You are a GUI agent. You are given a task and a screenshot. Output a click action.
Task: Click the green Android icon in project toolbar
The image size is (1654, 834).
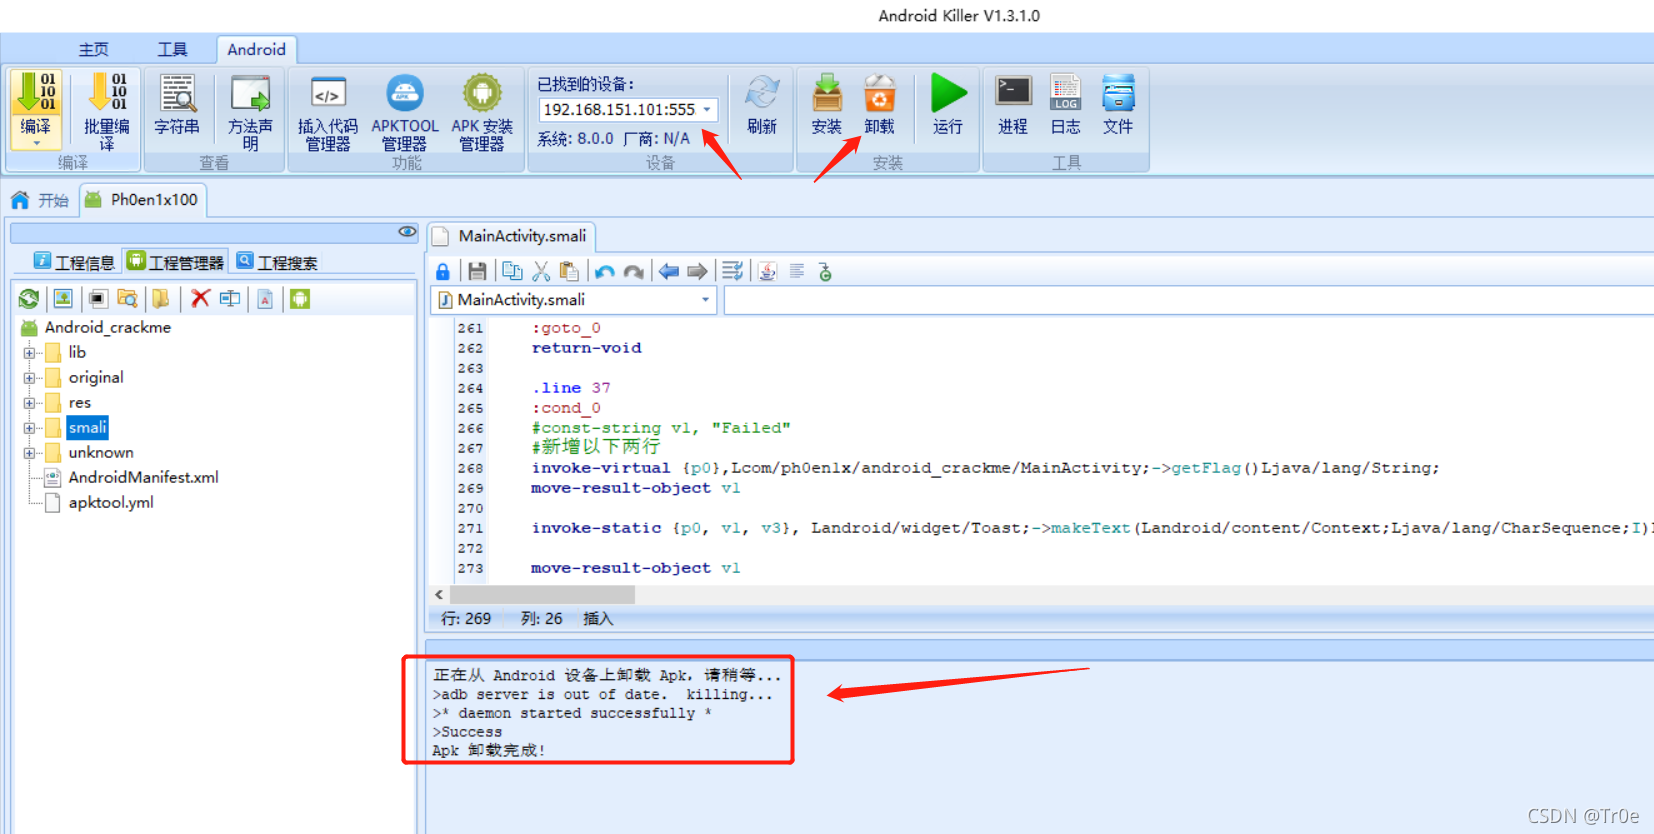tap(300, 298)
